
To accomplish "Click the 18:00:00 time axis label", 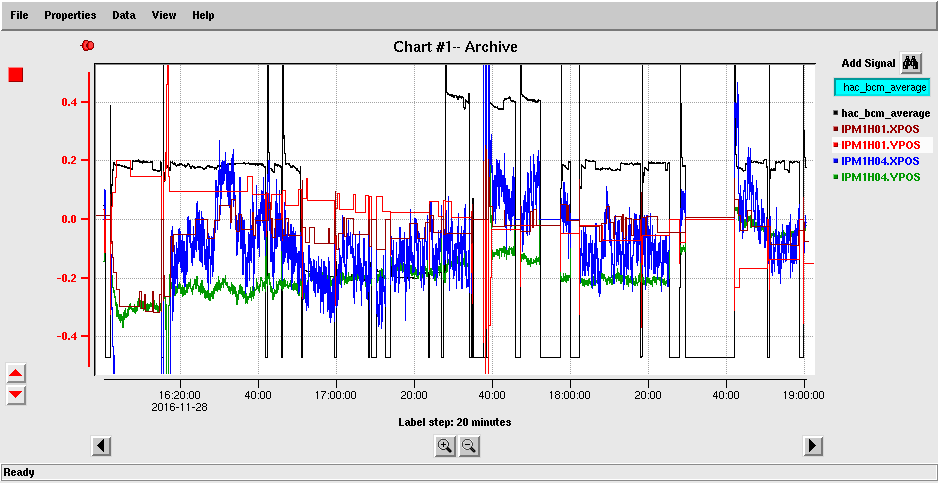I will click(x=570, y=395).
